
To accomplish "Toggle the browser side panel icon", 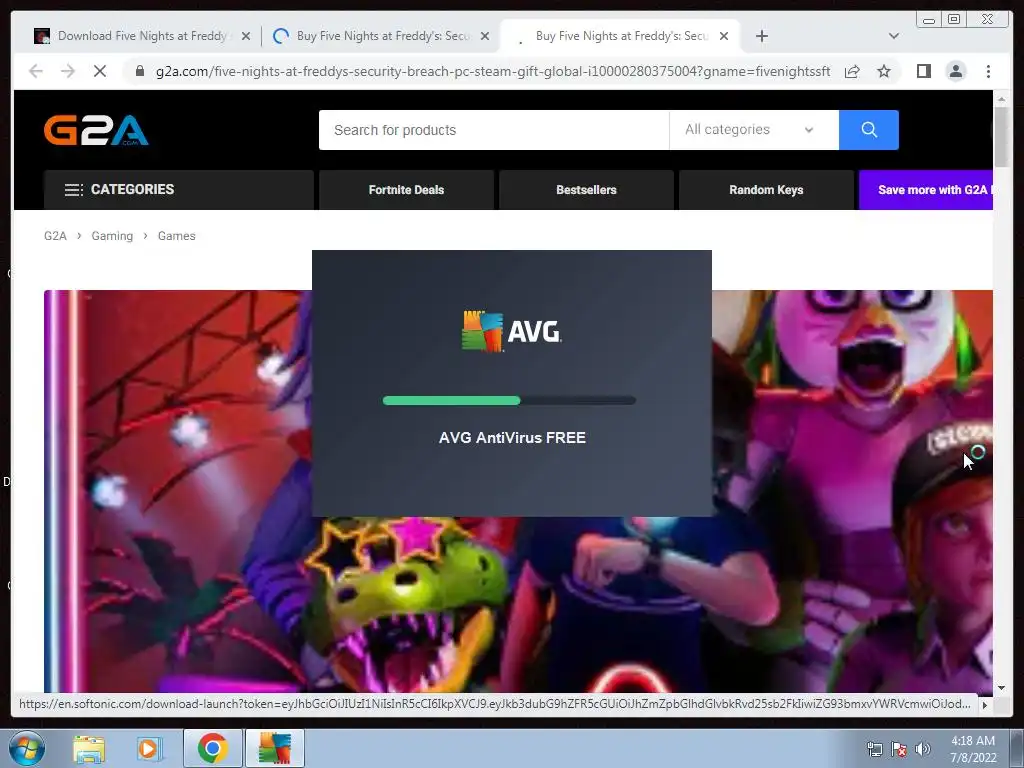I will [x=923, y=71].
